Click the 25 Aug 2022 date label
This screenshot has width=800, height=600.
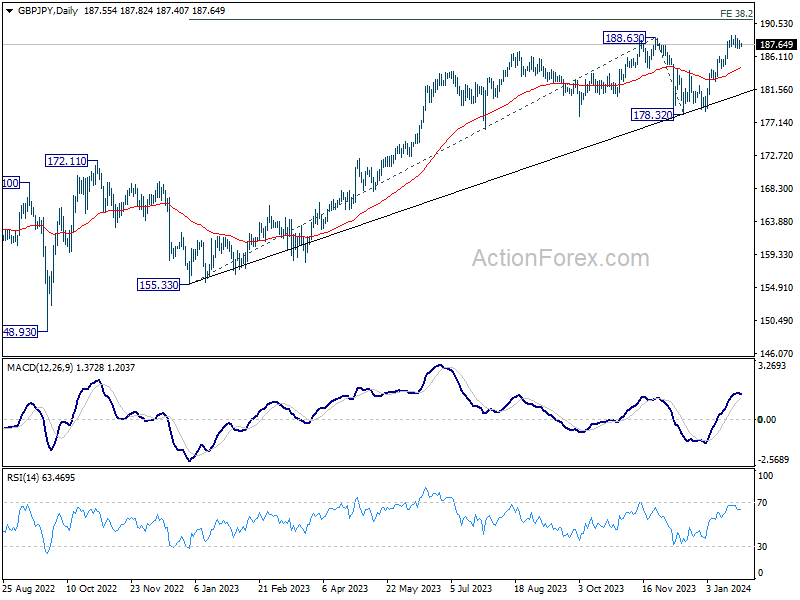(29, 588)
